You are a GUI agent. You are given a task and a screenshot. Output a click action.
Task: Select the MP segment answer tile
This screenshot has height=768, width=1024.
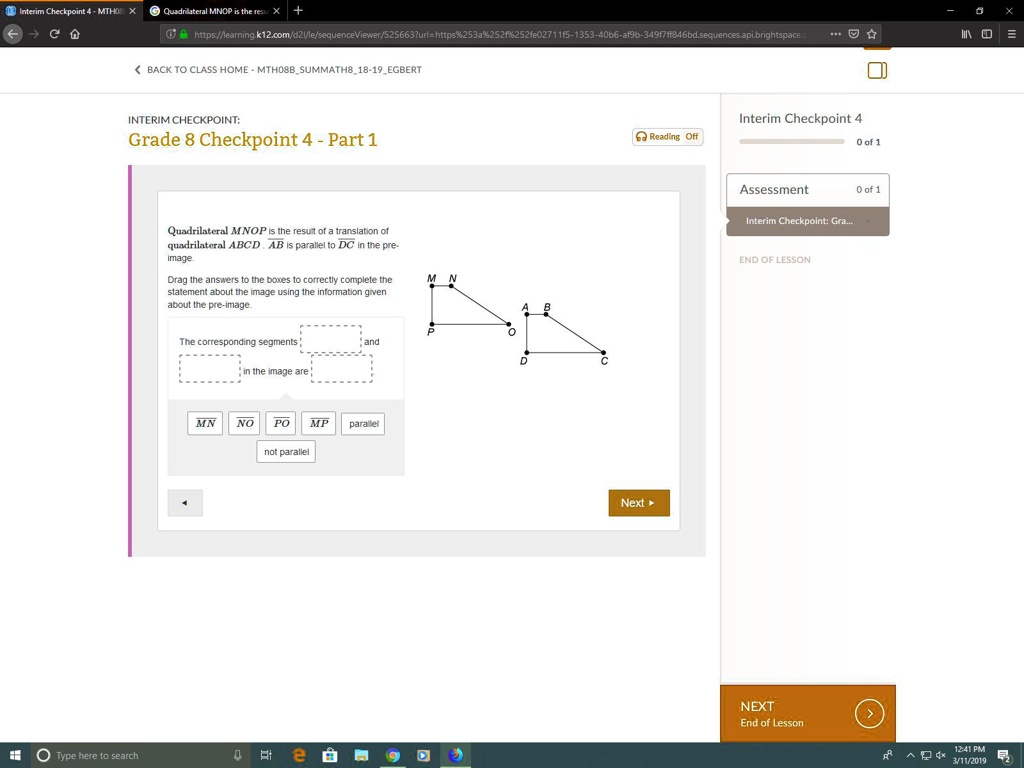[x=318, y=423]
